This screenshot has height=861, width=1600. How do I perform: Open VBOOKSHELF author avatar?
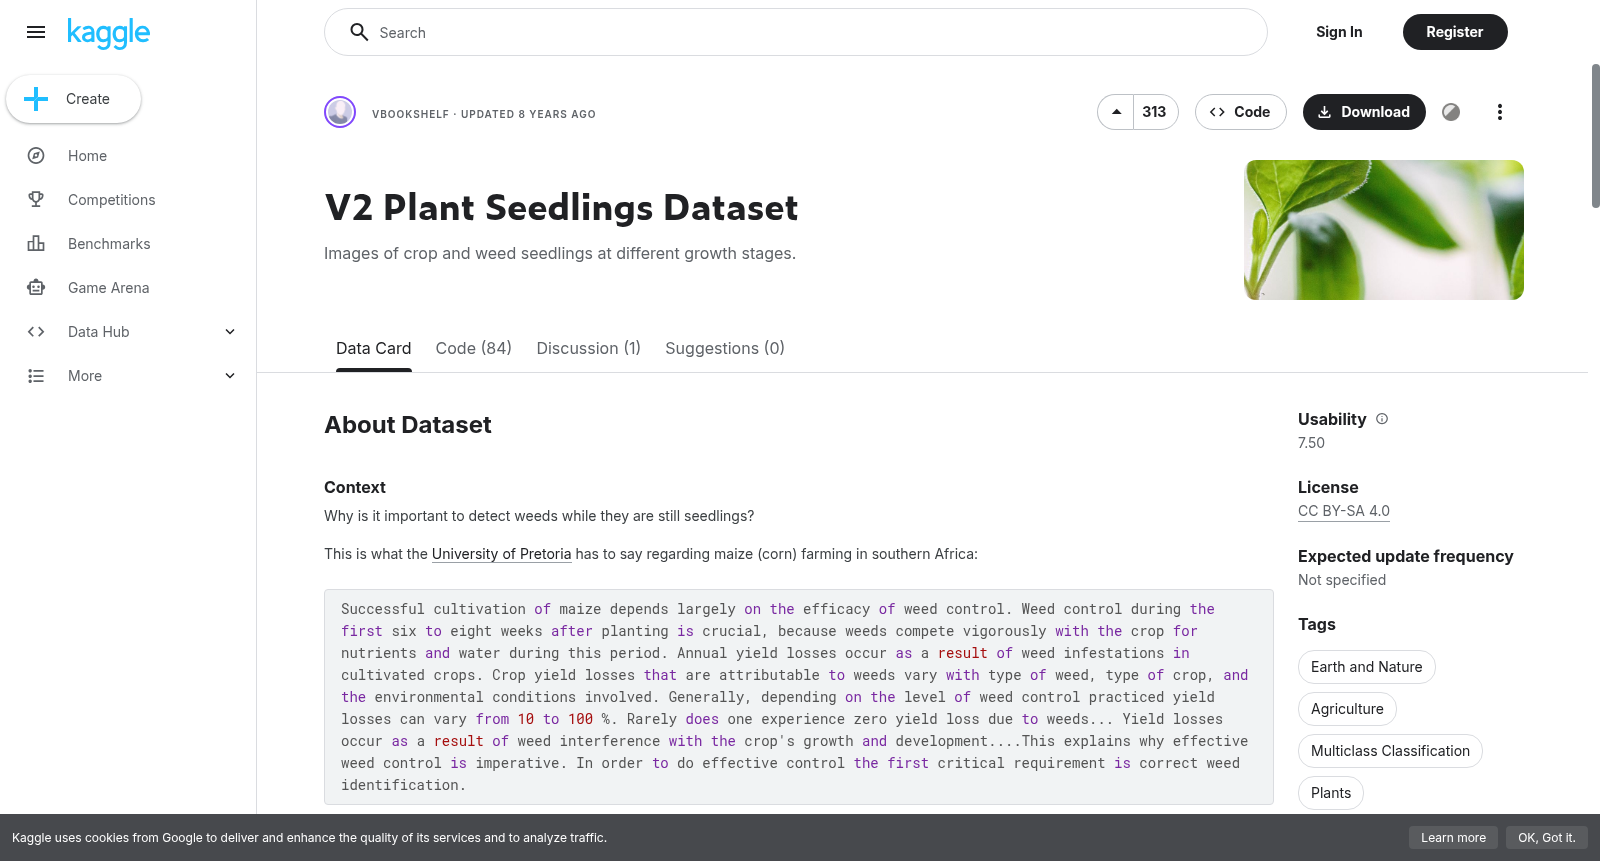[x=340, y=112]
